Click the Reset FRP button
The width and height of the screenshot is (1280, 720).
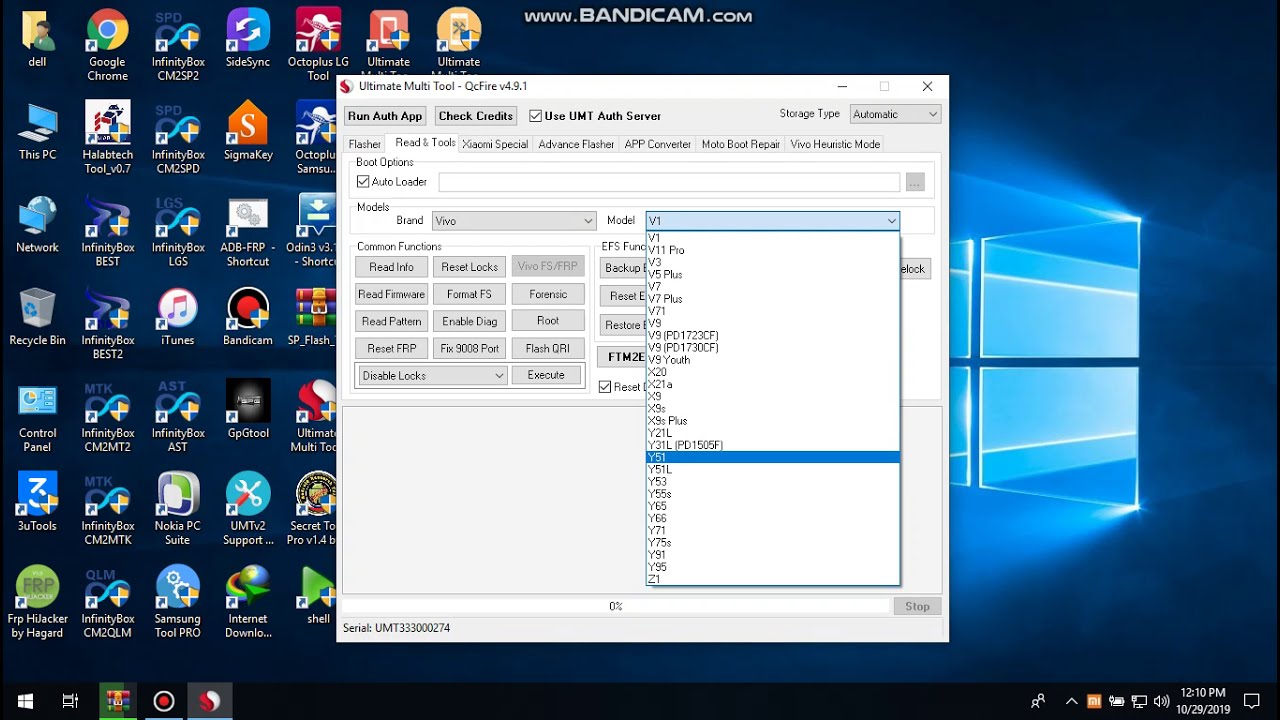click(x=391, y=348)
